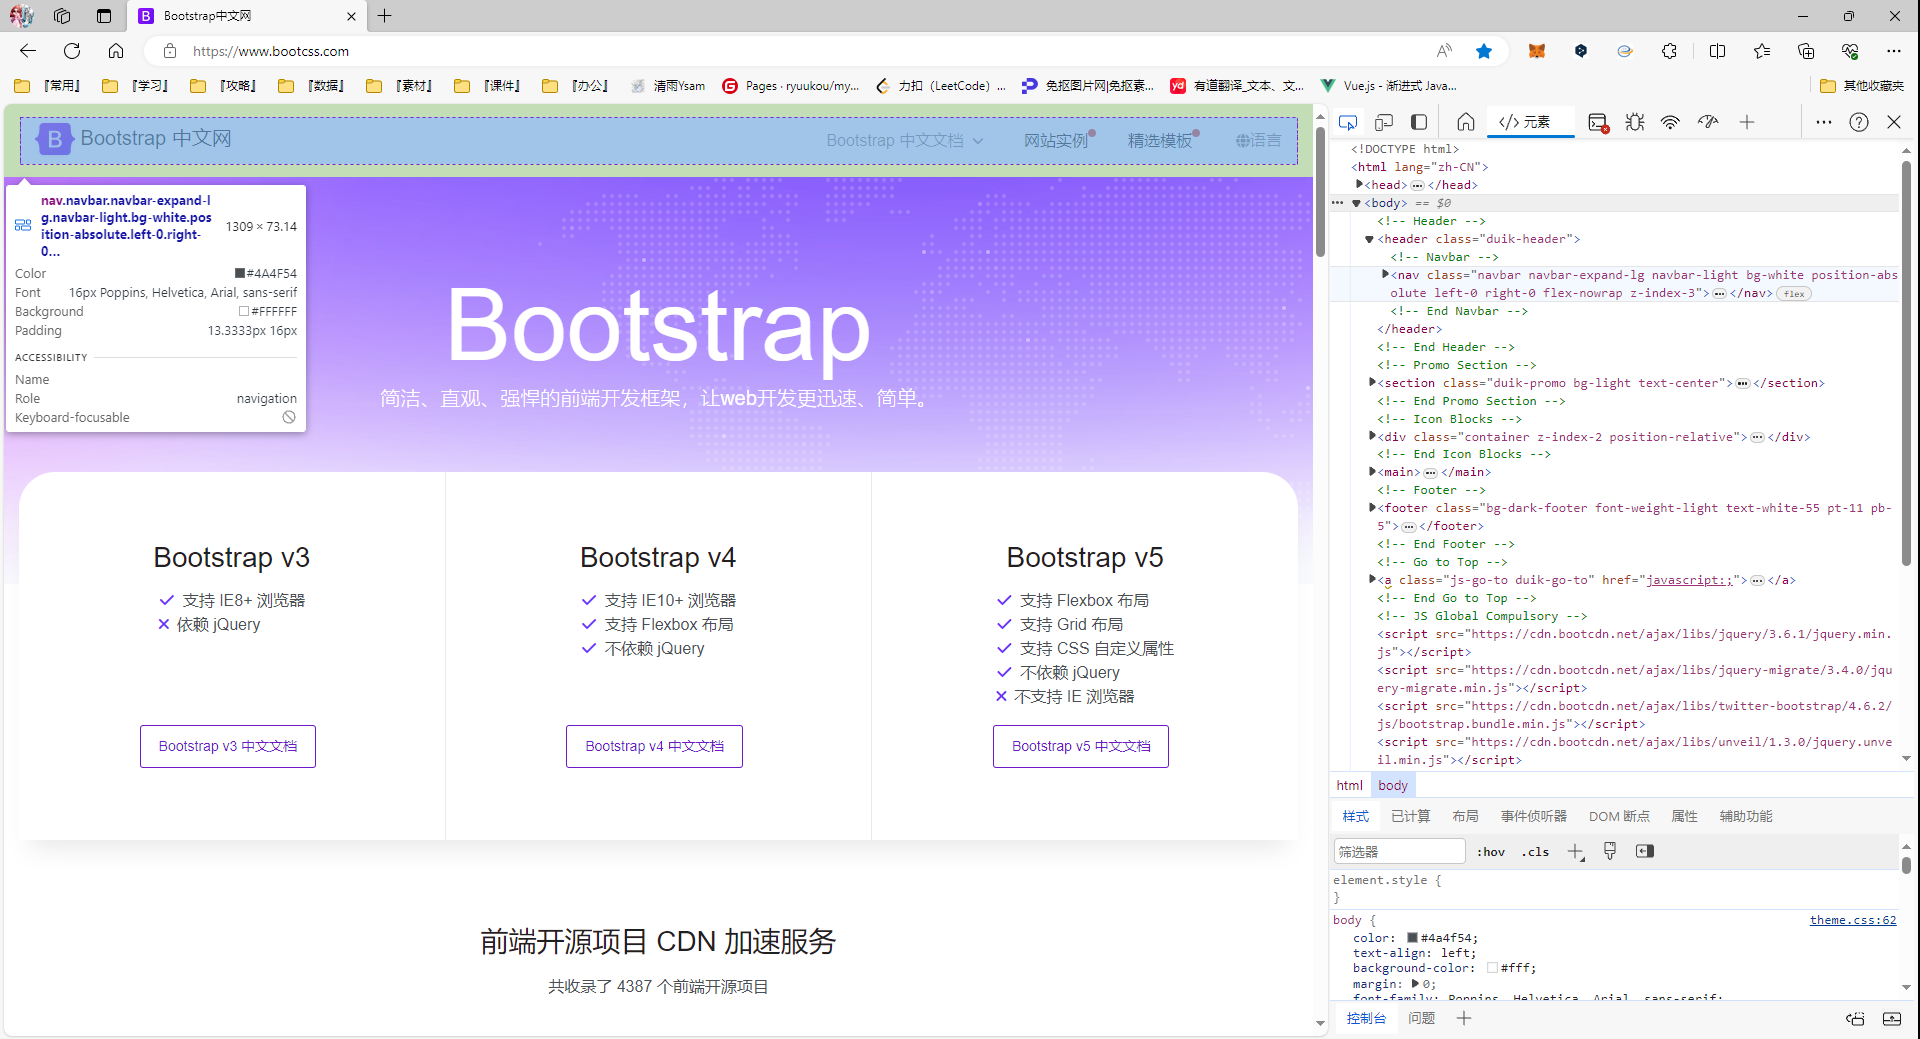Screen dimensions: 1920x1039
Task: Expand the main element node
Action: point(1372,471)
